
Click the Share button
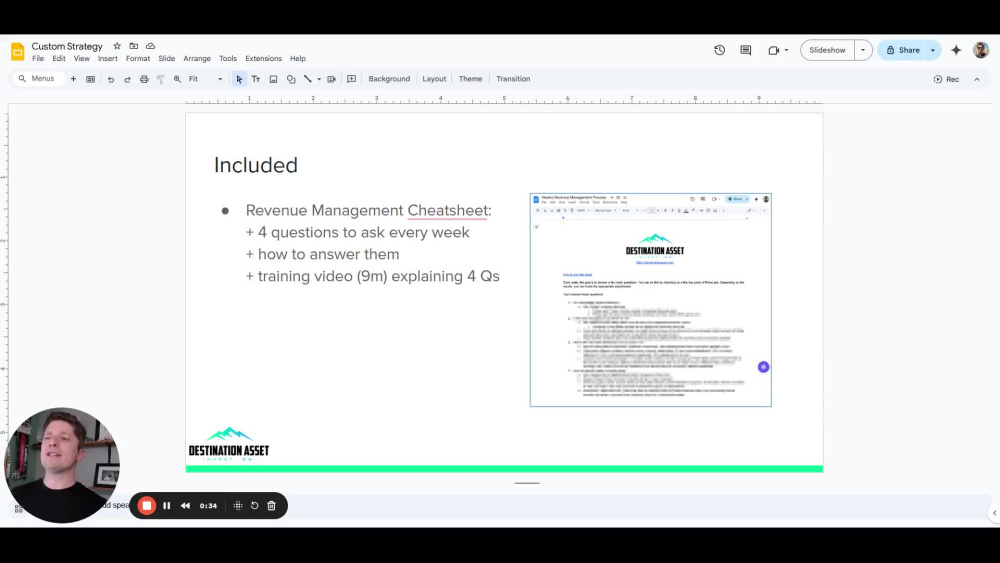point(902,50)
